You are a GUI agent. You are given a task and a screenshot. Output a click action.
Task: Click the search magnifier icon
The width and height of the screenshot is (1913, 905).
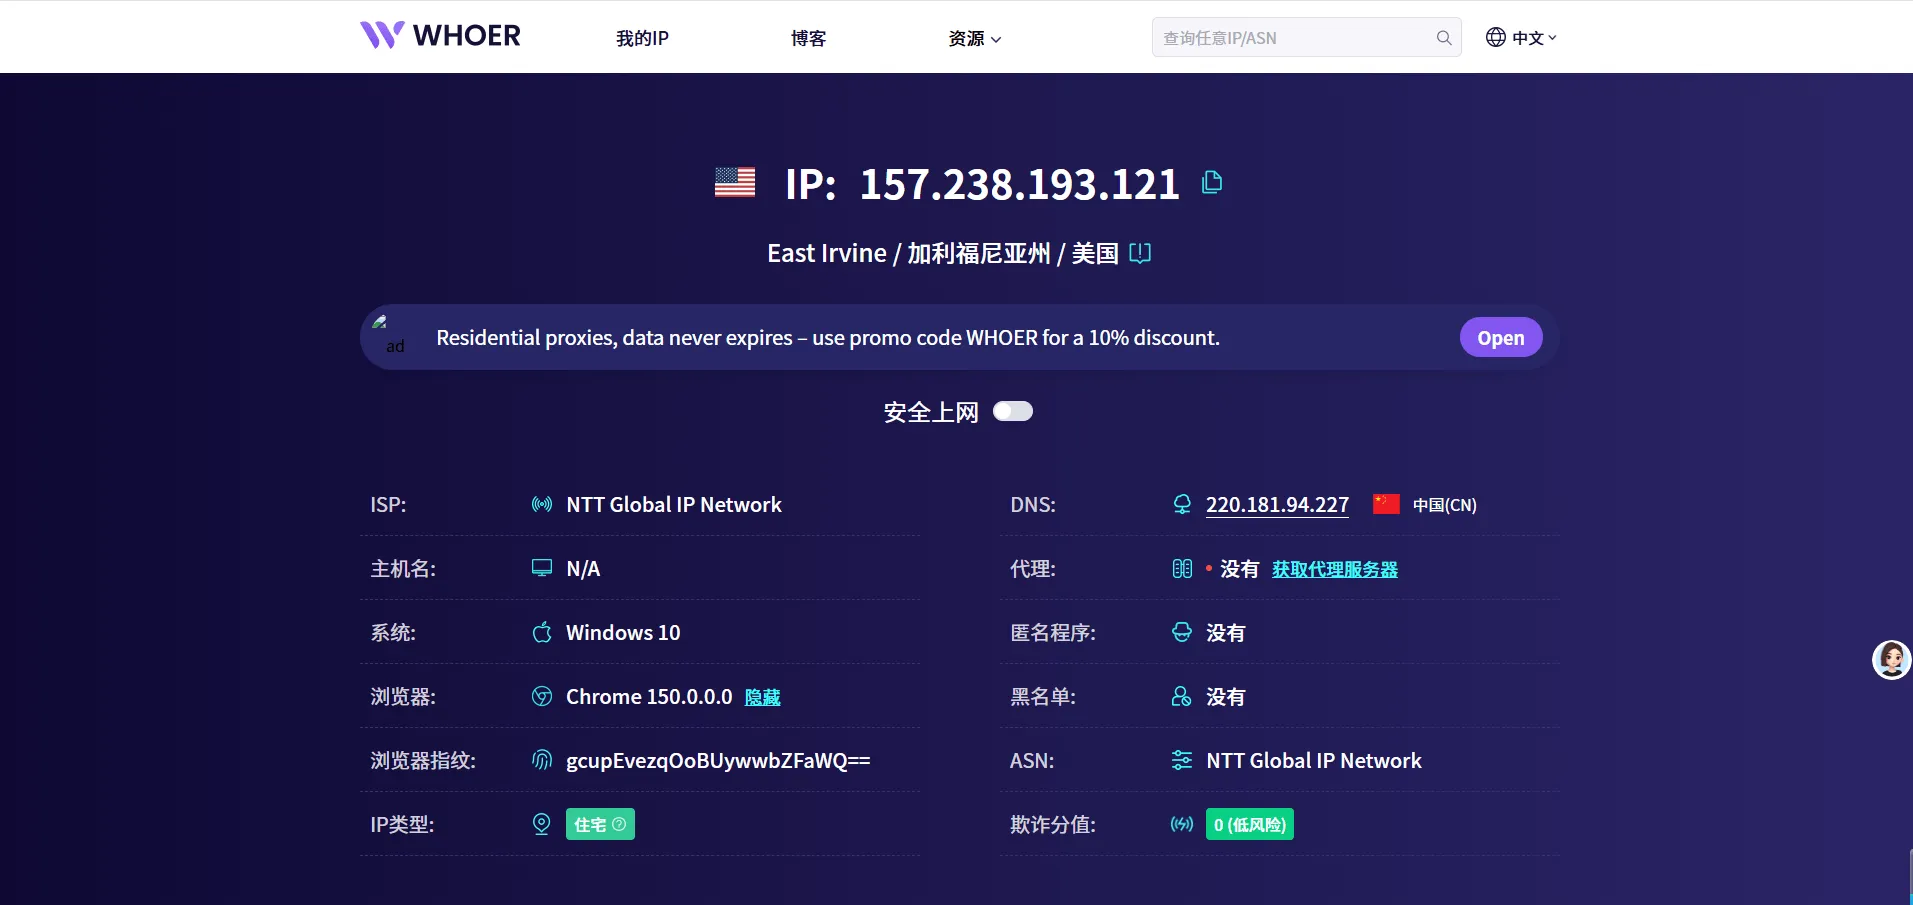click(x=1444, y=38)
